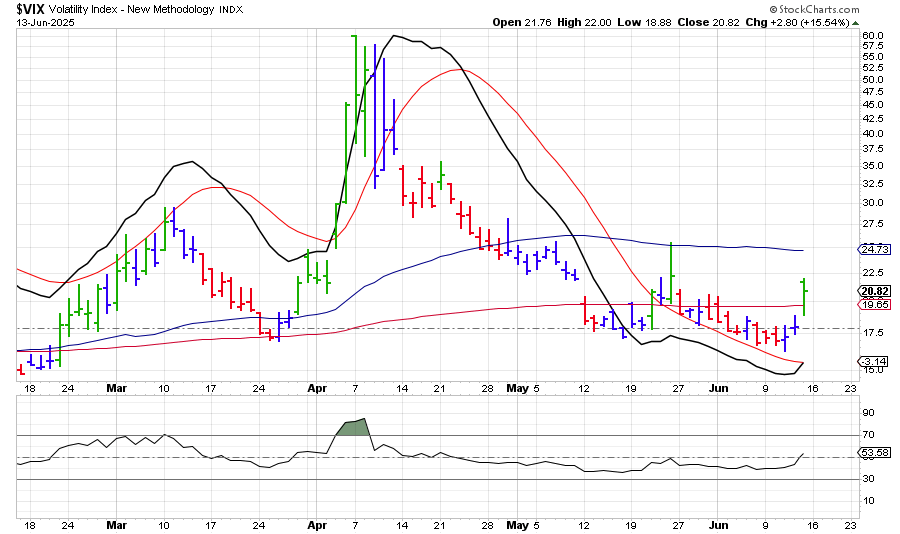The image size is (900, 534).
Task: Select the Apr label on main chart axis
Action: pos(318,385)
